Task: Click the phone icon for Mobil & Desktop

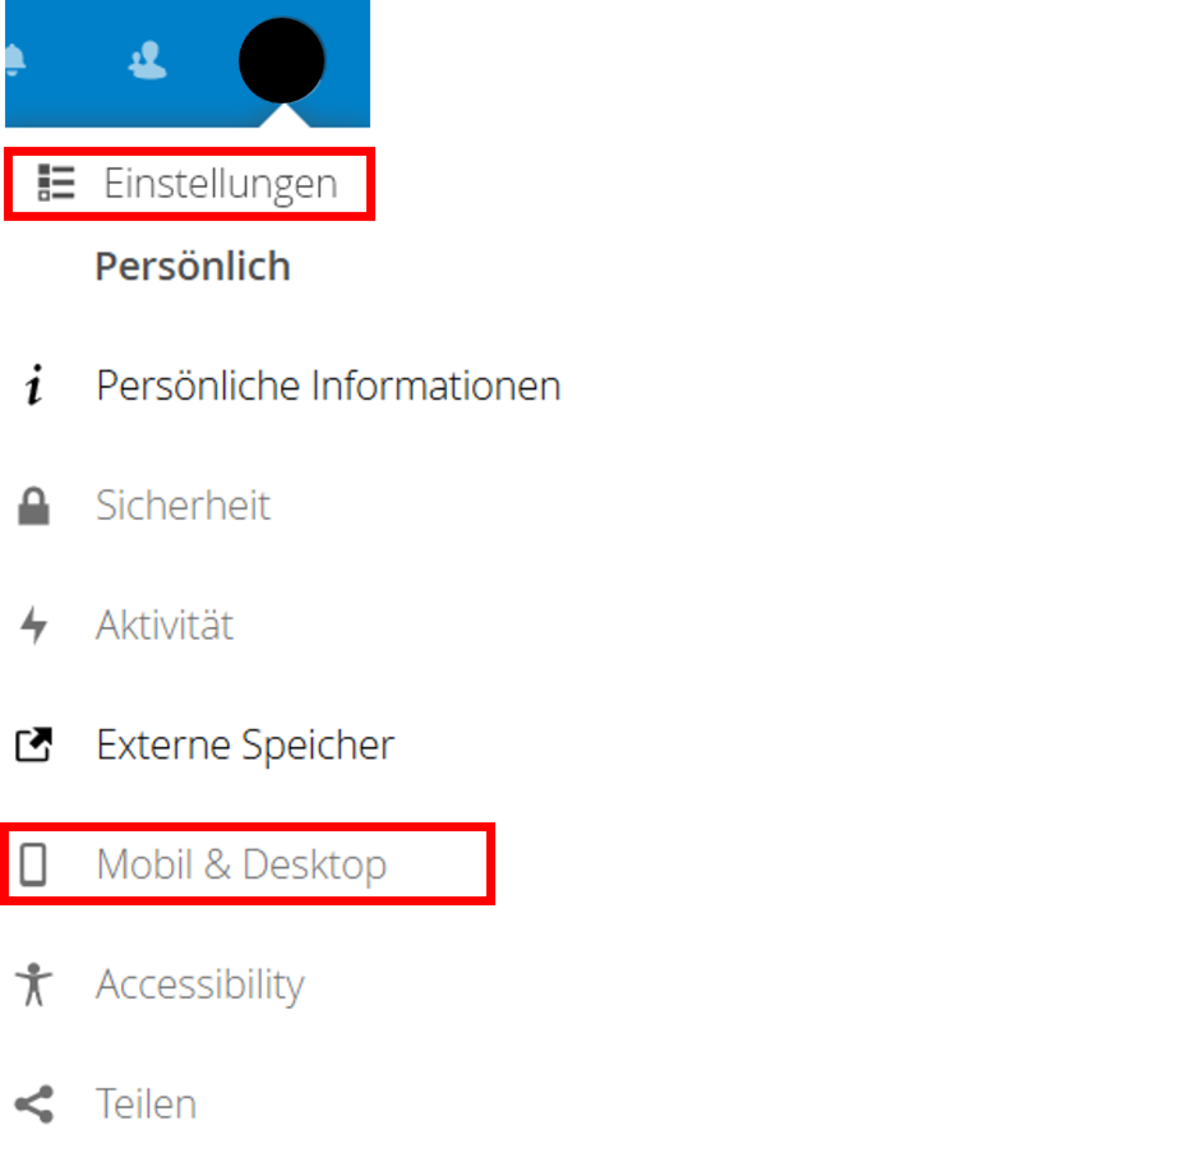Action: click(33, 865)
